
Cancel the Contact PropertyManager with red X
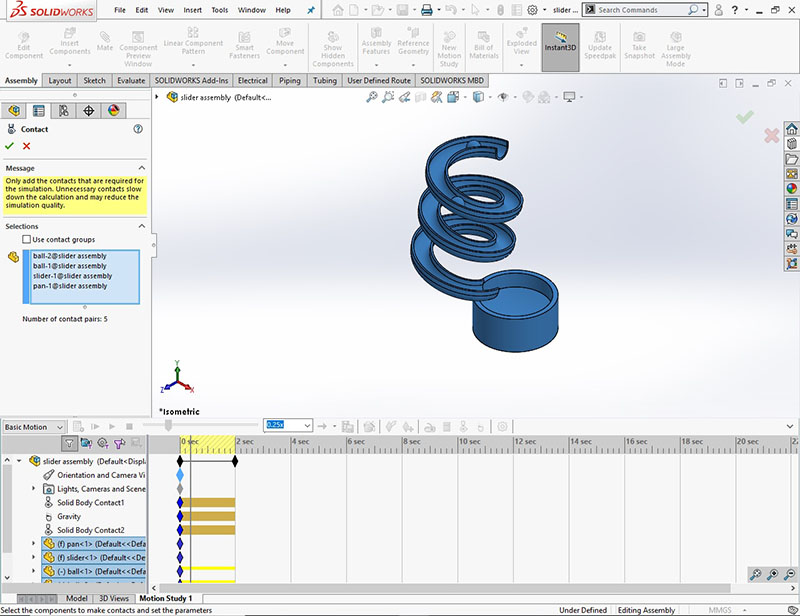point(25,147)
